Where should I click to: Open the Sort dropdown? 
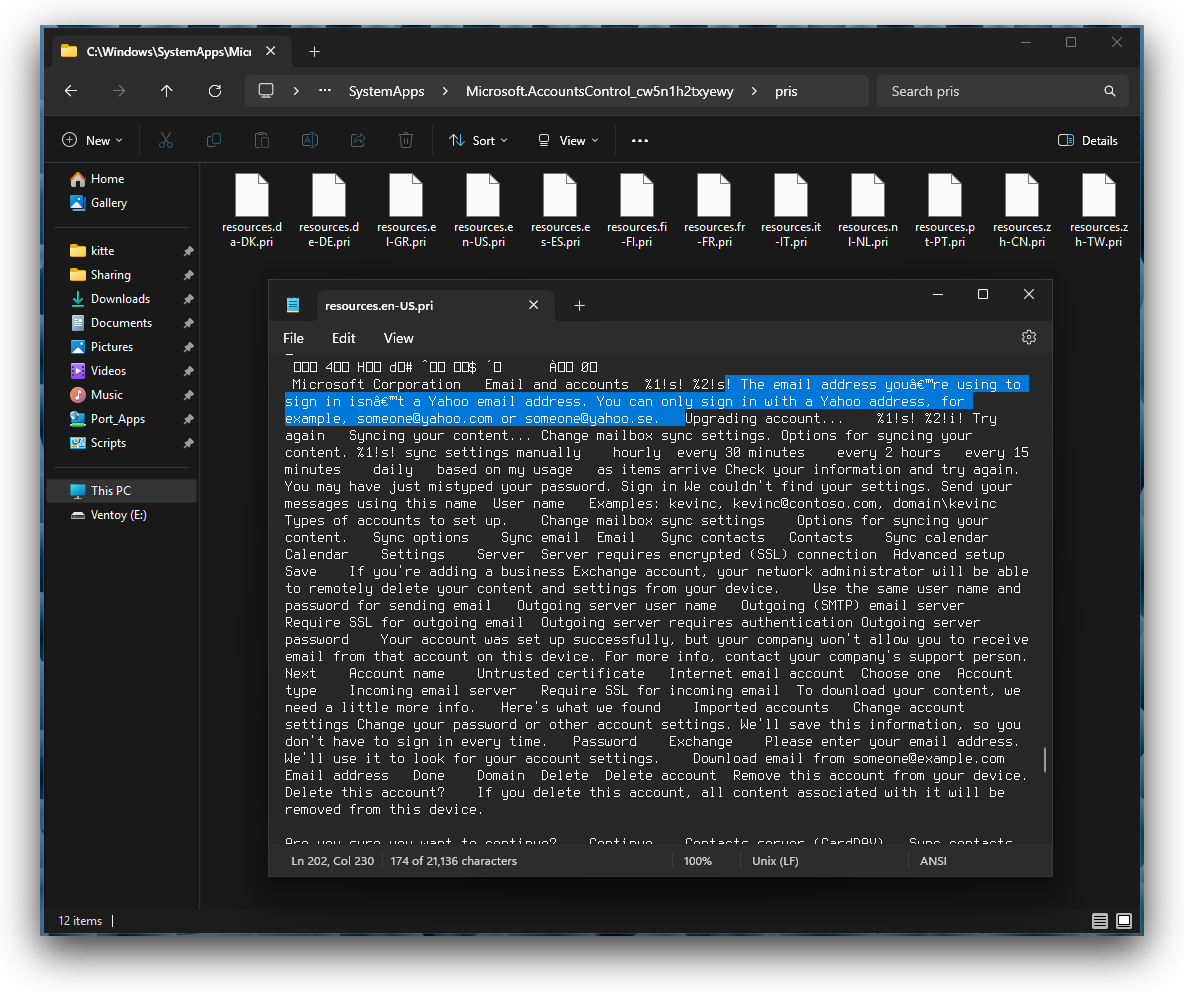[x=479, y=140]
